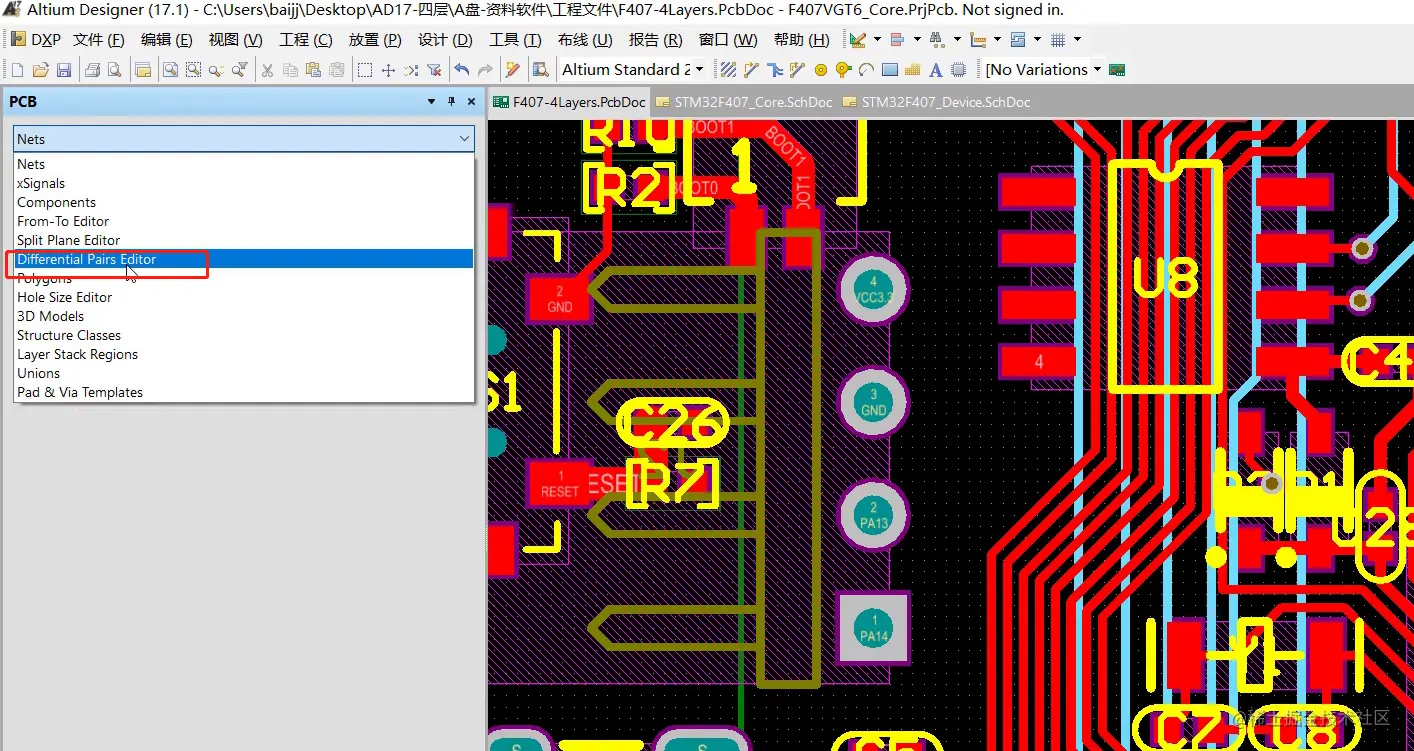Expand the utility drawing tools dropdown arrow
1414x751 pixels.
coord(877,40)
